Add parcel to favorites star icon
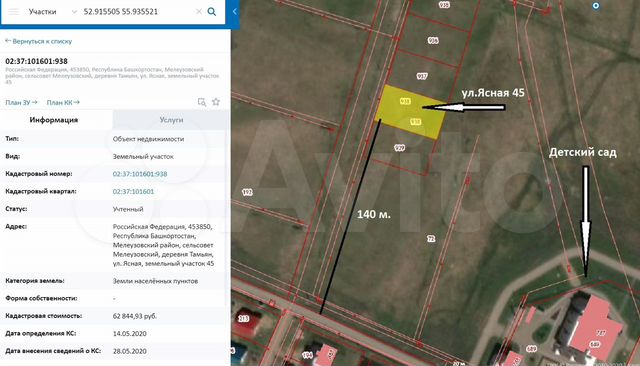The width and height of the screenshot is (640, 366). coord(216,102)
